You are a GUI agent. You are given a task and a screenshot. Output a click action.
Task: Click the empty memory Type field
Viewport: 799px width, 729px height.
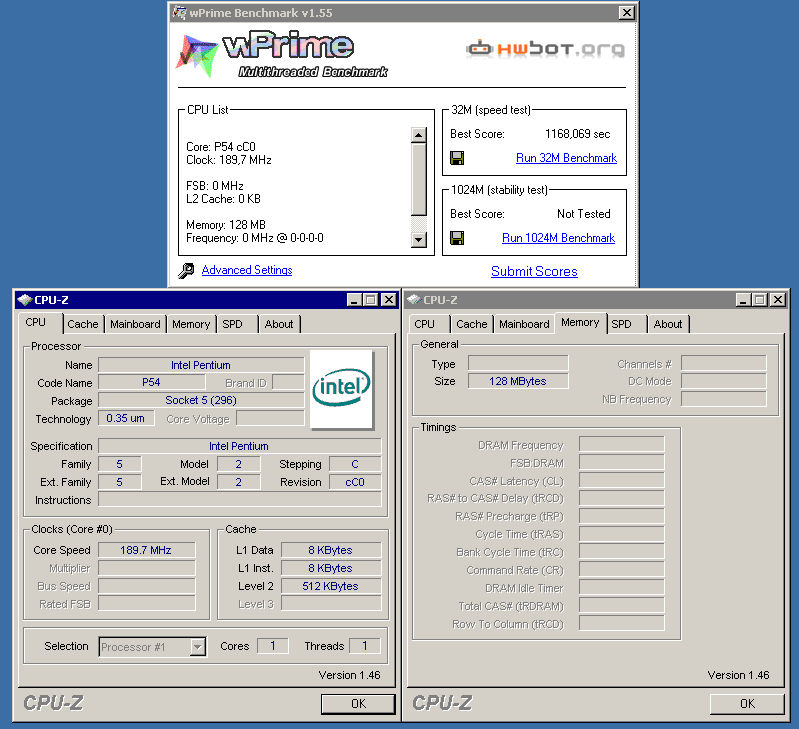tap(518, 363)
